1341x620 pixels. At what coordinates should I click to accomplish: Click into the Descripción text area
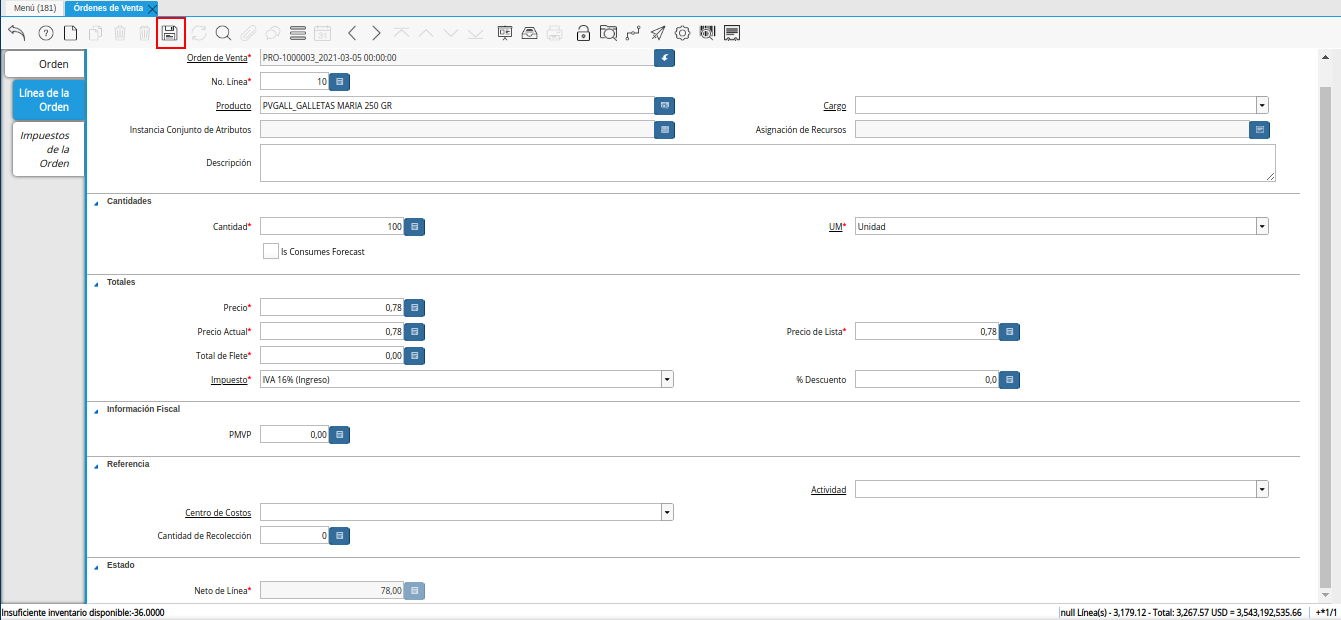[768, 162]
